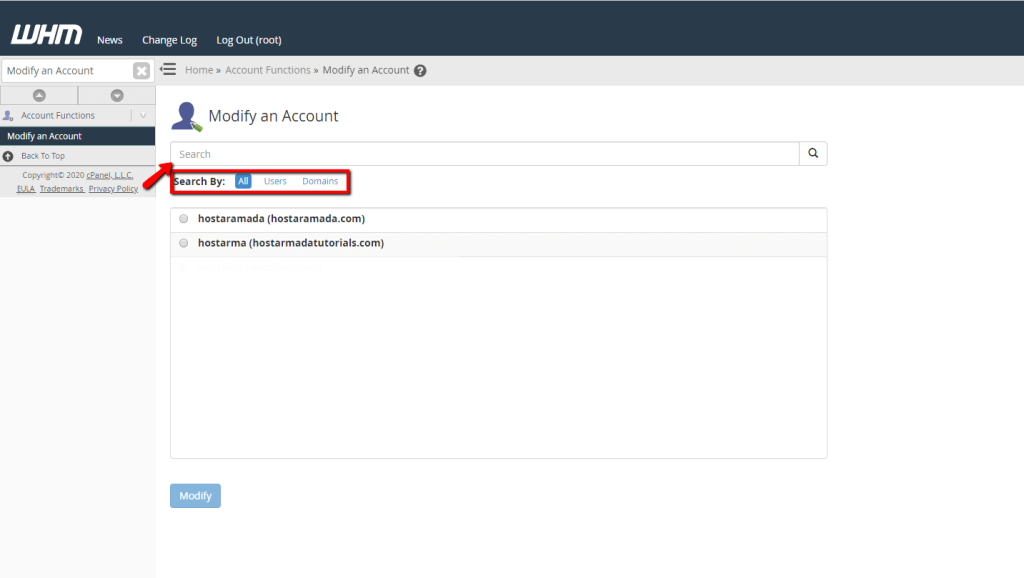Open the News menu
The height and width of the screenshot is (578, 1024).
coord(109,40)
